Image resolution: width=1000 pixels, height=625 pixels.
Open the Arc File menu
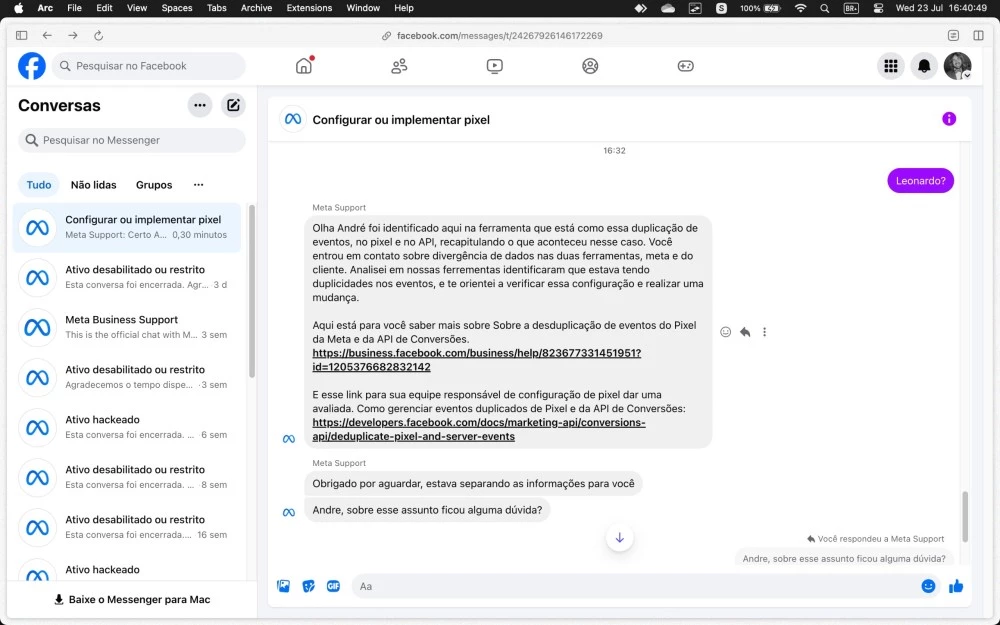pyautogui.click(x=74, y=8)
